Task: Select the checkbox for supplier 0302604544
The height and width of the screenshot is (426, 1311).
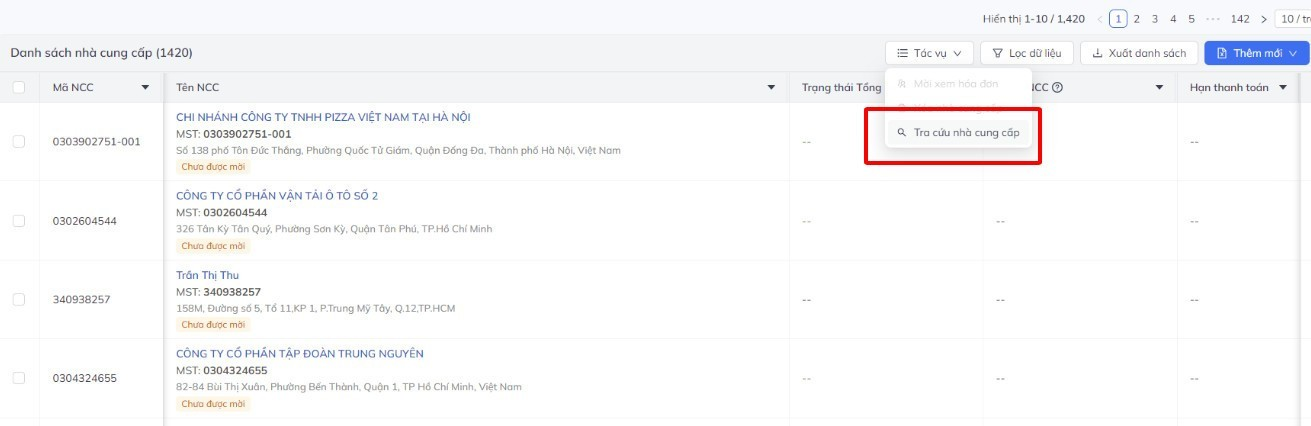Action: [x=19, y=221]
